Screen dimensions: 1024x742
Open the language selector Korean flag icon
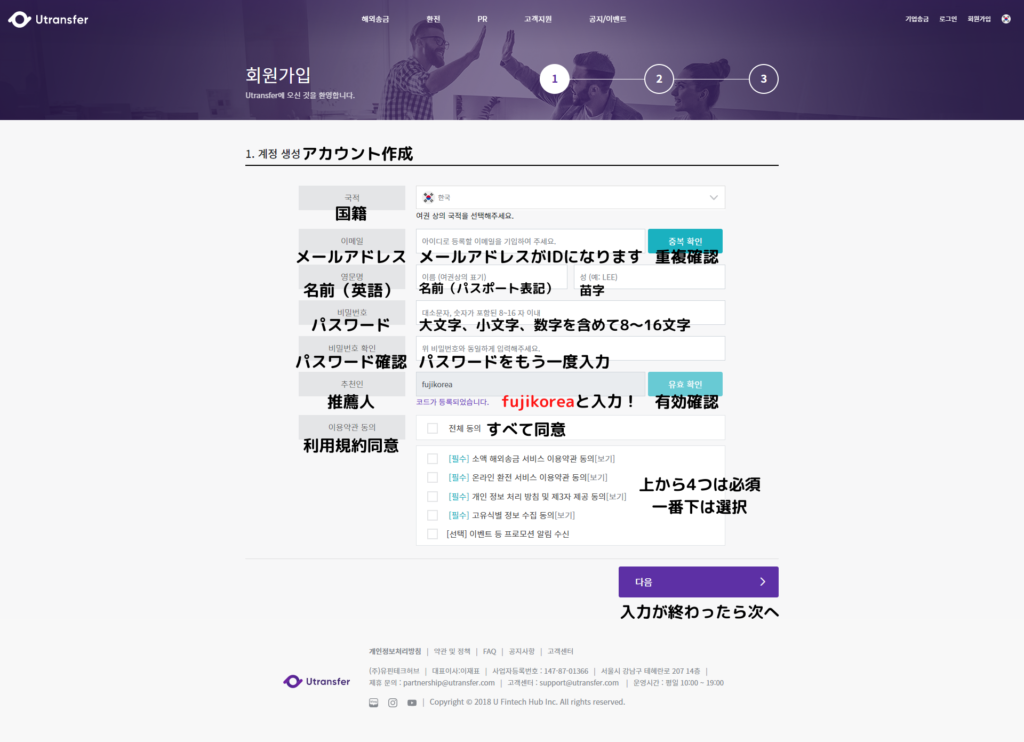tap(1006, 19)
